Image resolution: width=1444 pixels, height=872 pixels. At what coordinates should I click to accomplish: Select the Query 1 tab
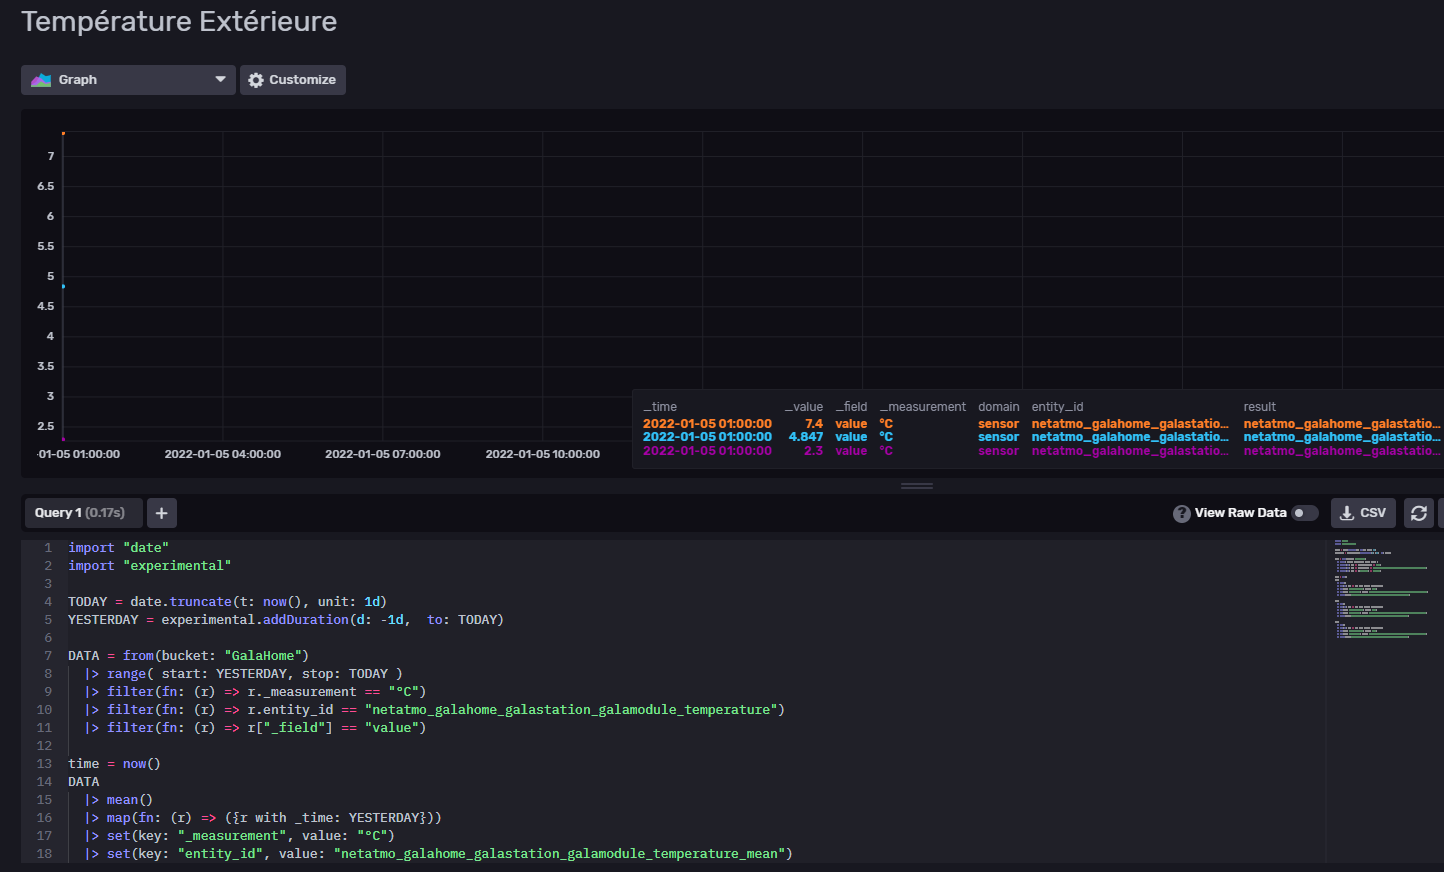click(83, 513)
